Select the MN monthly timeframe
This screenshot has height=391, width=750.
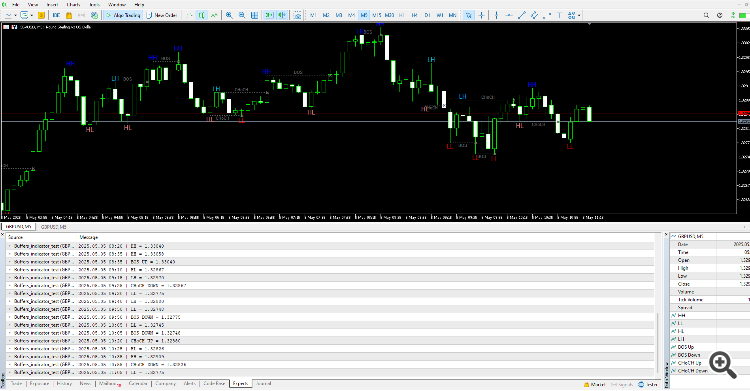point(452,15)
